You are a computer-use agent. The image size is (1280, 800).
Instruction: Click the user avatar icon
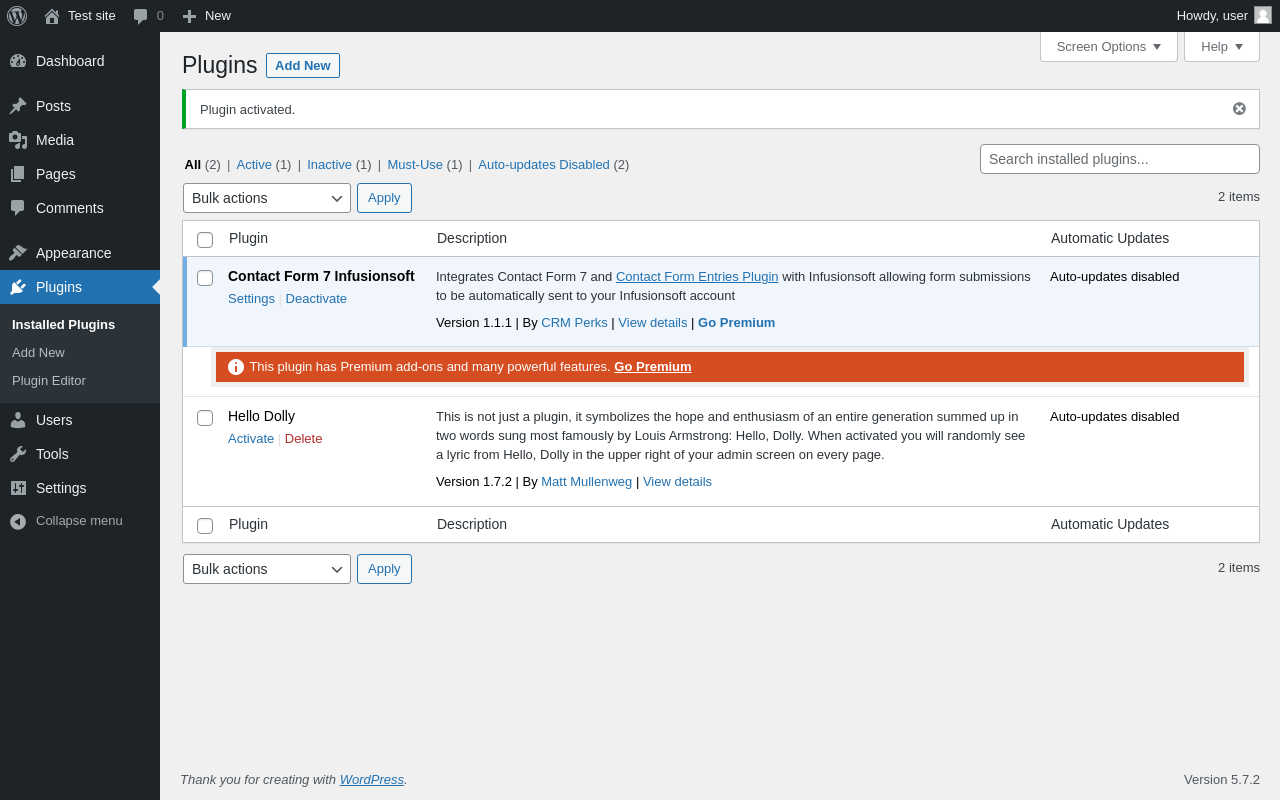coord(1263,15)
